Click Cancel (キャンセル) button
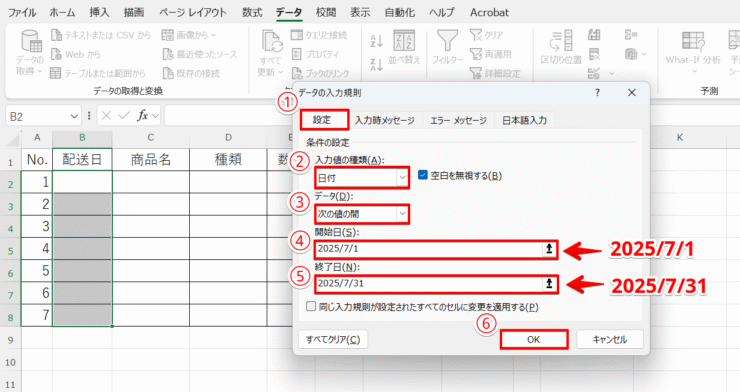Image resolution: width=740 pixels, height=392 pixels. point(610,339)
